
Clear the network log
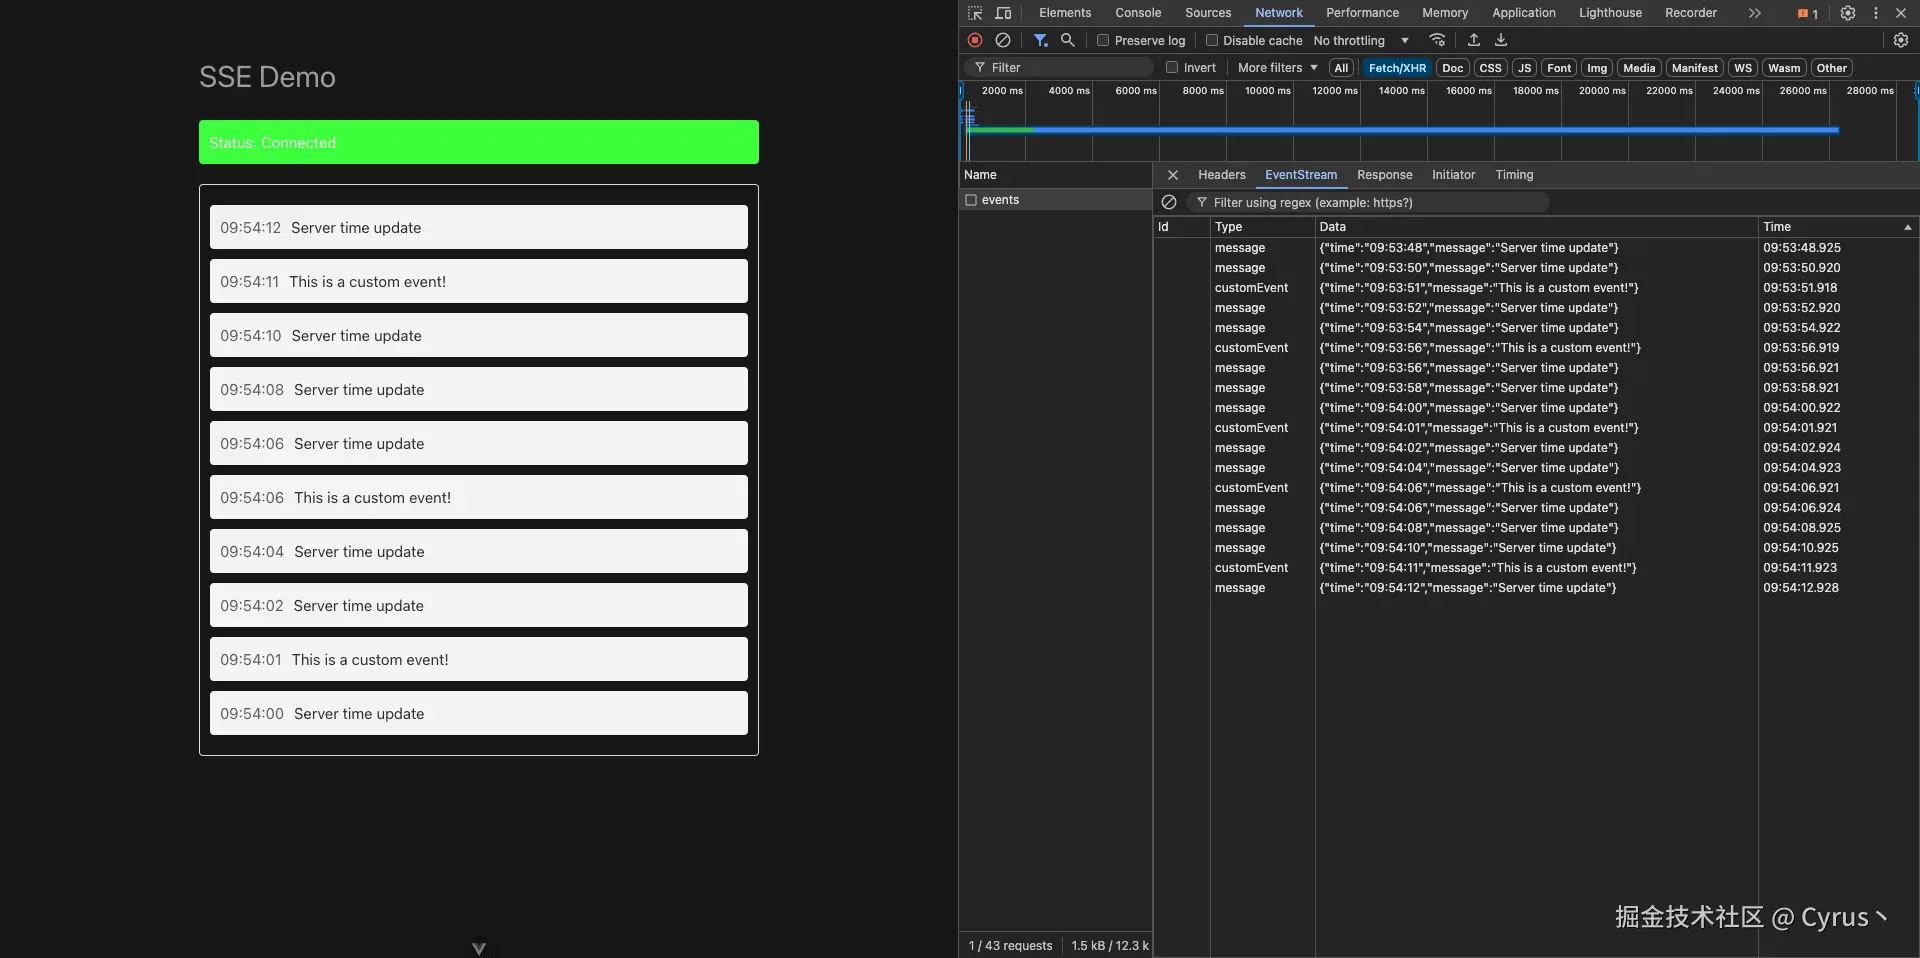coord(1003,40)
